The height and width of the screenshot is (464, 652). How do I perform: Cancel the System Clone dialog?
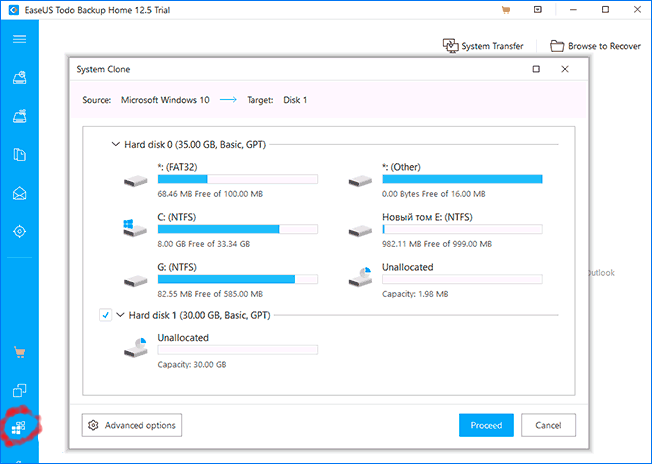[548, 425]
